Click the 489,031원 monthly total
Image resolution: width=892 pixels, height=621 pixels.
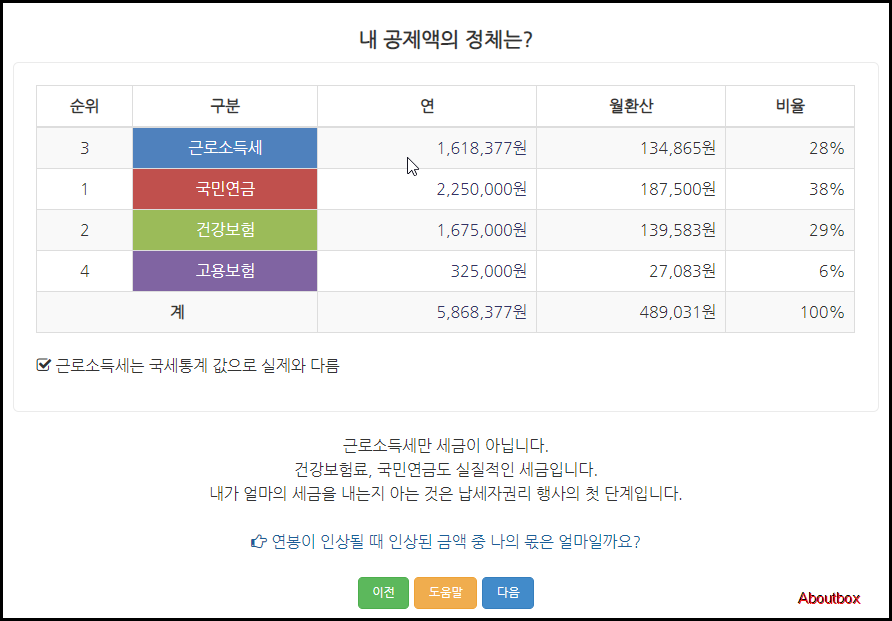(678, 312)
